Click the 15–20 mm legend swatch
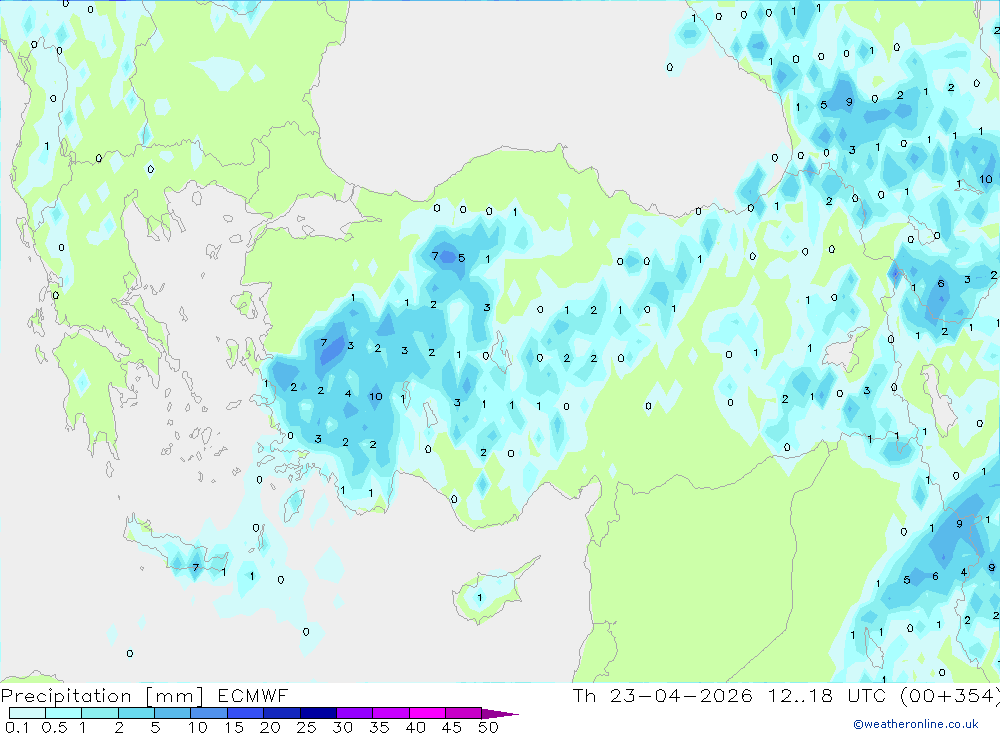Image resolution: width=1000 pixels, height=733 pixels. click(x=246, y=713)
